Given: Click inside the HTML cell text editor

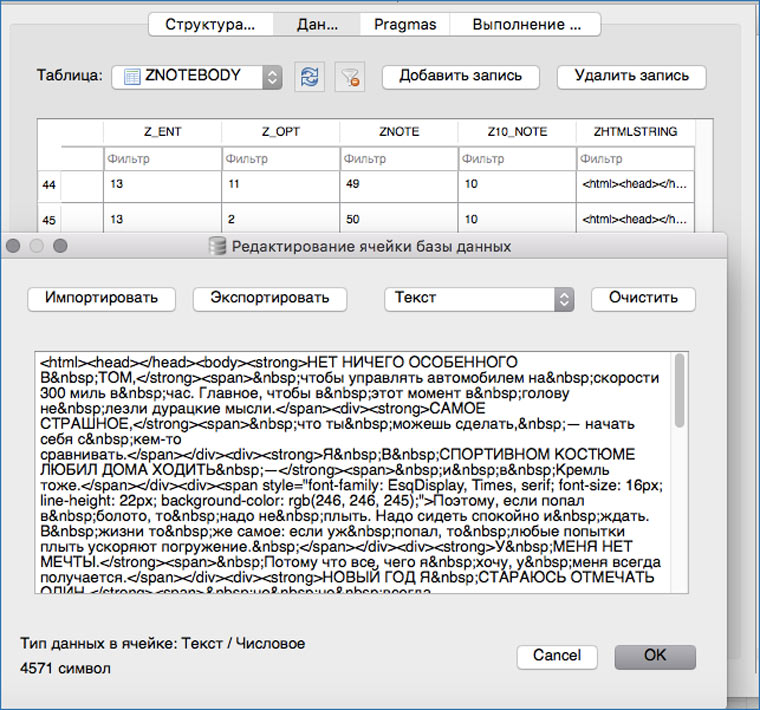Looking at the screenshot, I should [354, 473].
